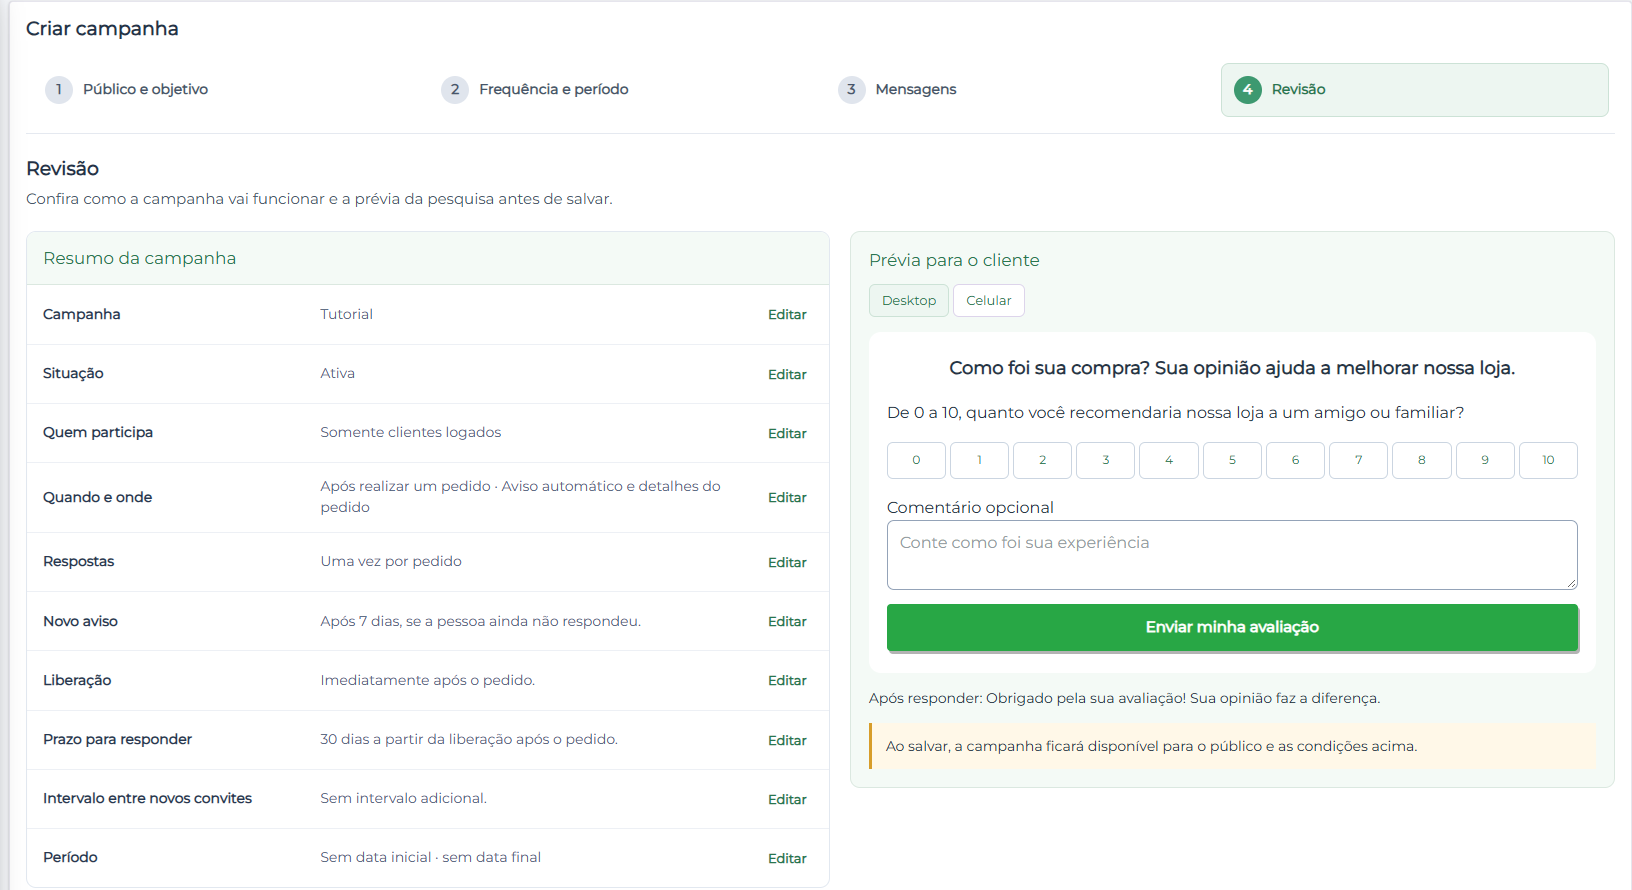Select 'Somente clientes logados' text
The height and width of the screenshot is (890, 1632).
(x=411, y=432)
